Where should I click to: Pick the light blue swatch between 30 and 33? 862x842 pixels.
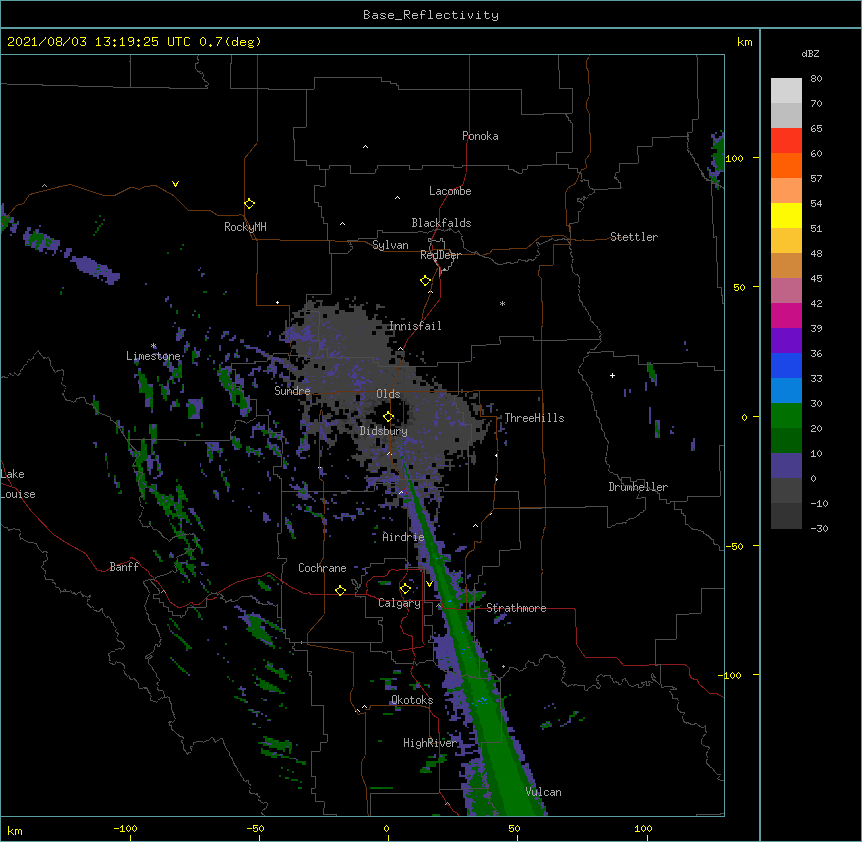point(786,391)
